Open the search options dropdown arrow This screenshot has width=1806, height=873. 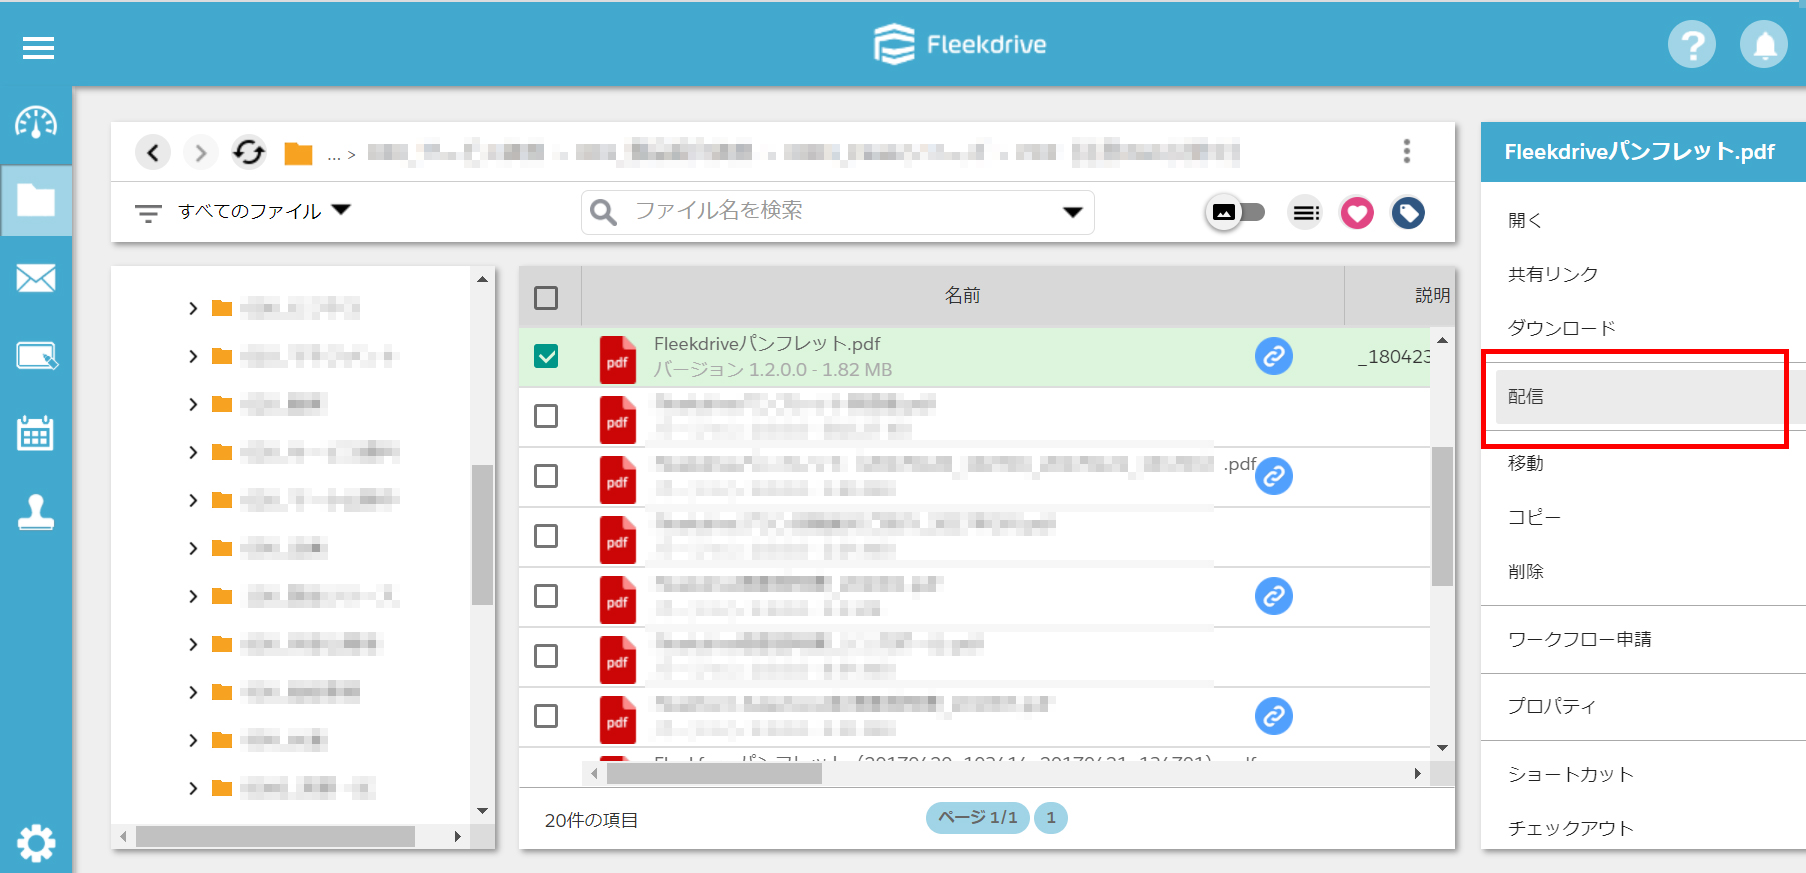click(x=1073, y=212)
